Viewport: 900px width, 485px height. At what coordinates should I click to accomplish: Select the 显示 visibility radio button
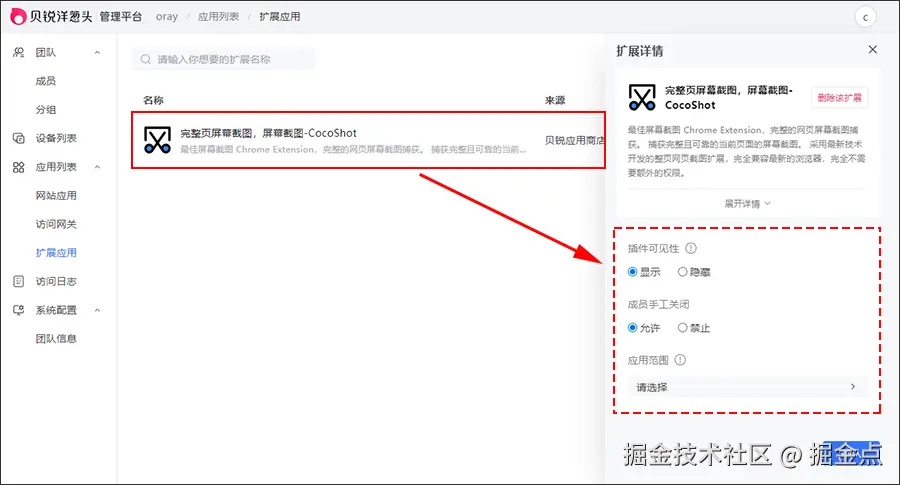[x=633, y=271]
